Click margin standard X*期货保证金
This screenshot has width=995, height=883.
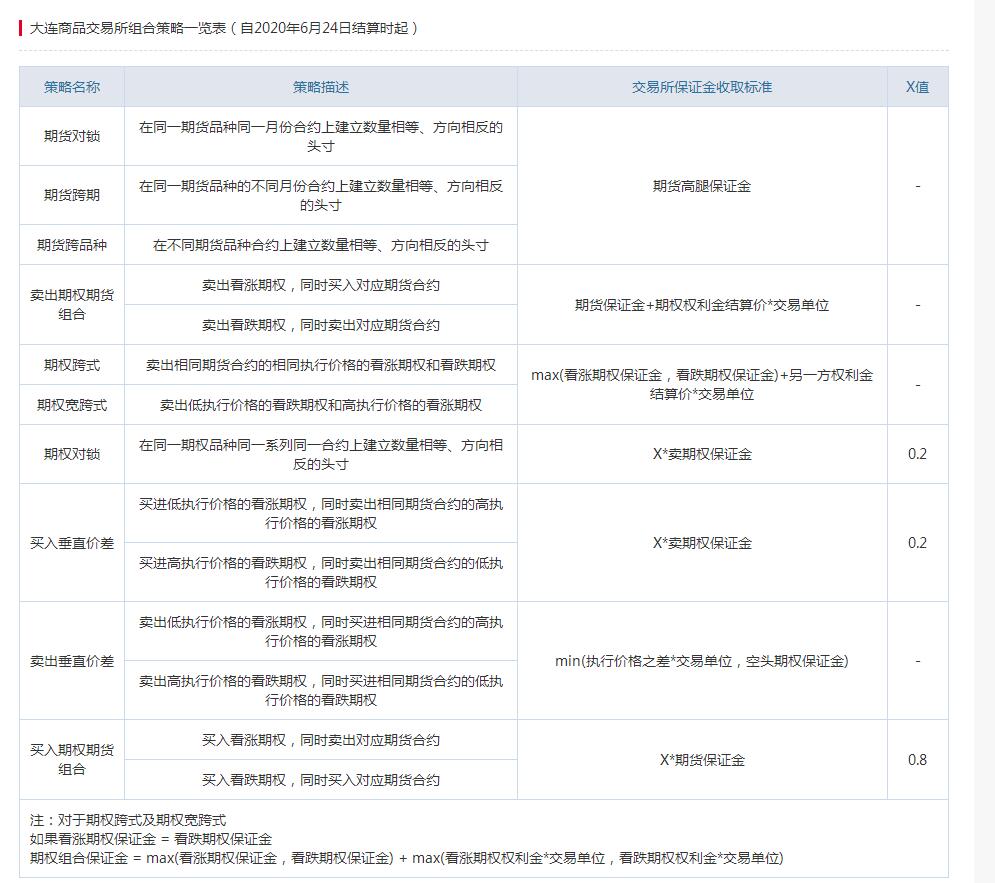[702, 760]
